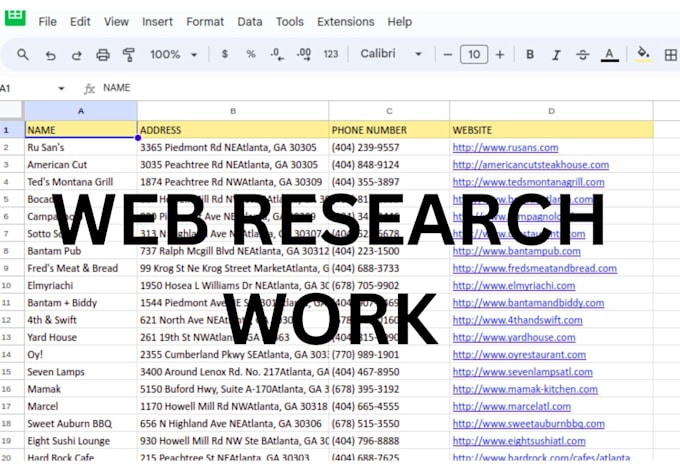Increase decimal places

[304, 54]
